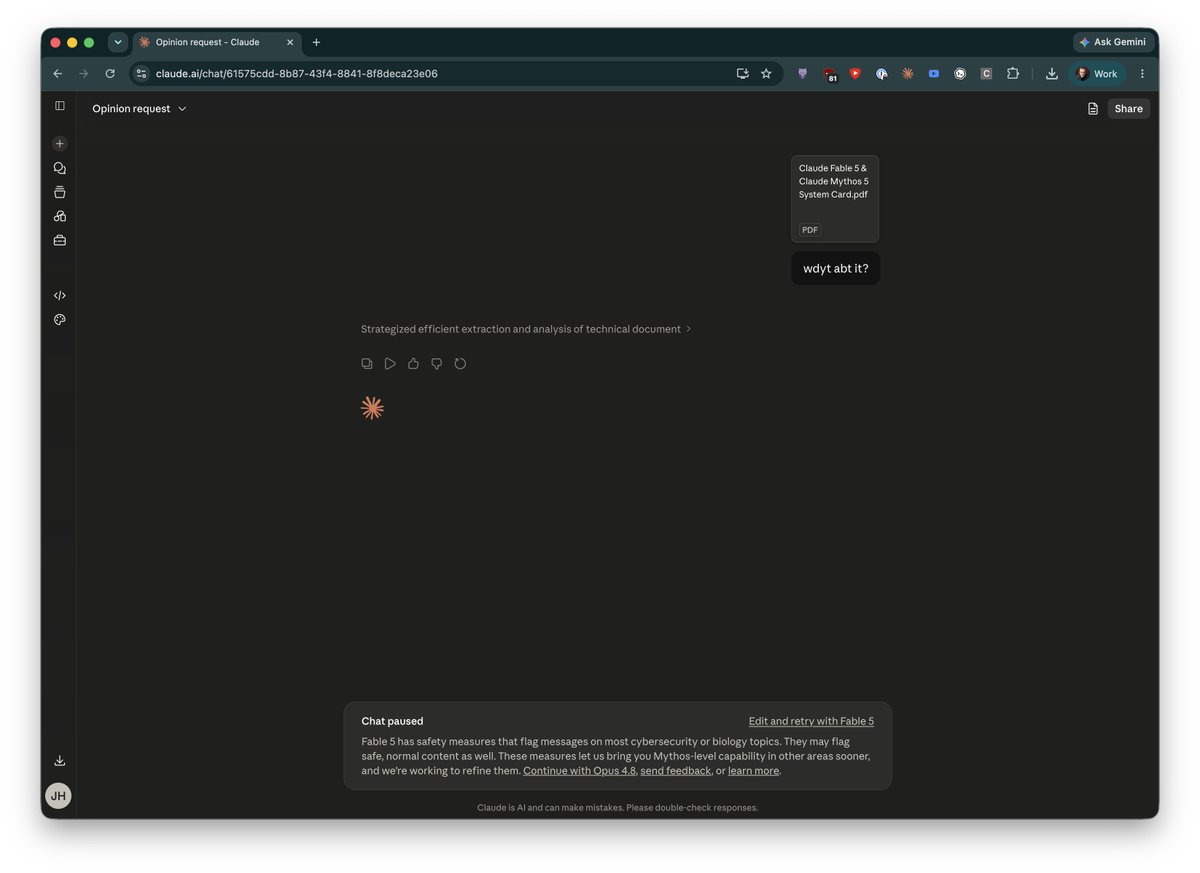The height and width of the screenshot is (873, 1200).
Task: Click Edit and retry with Fable 5
Action: point(811,721)
